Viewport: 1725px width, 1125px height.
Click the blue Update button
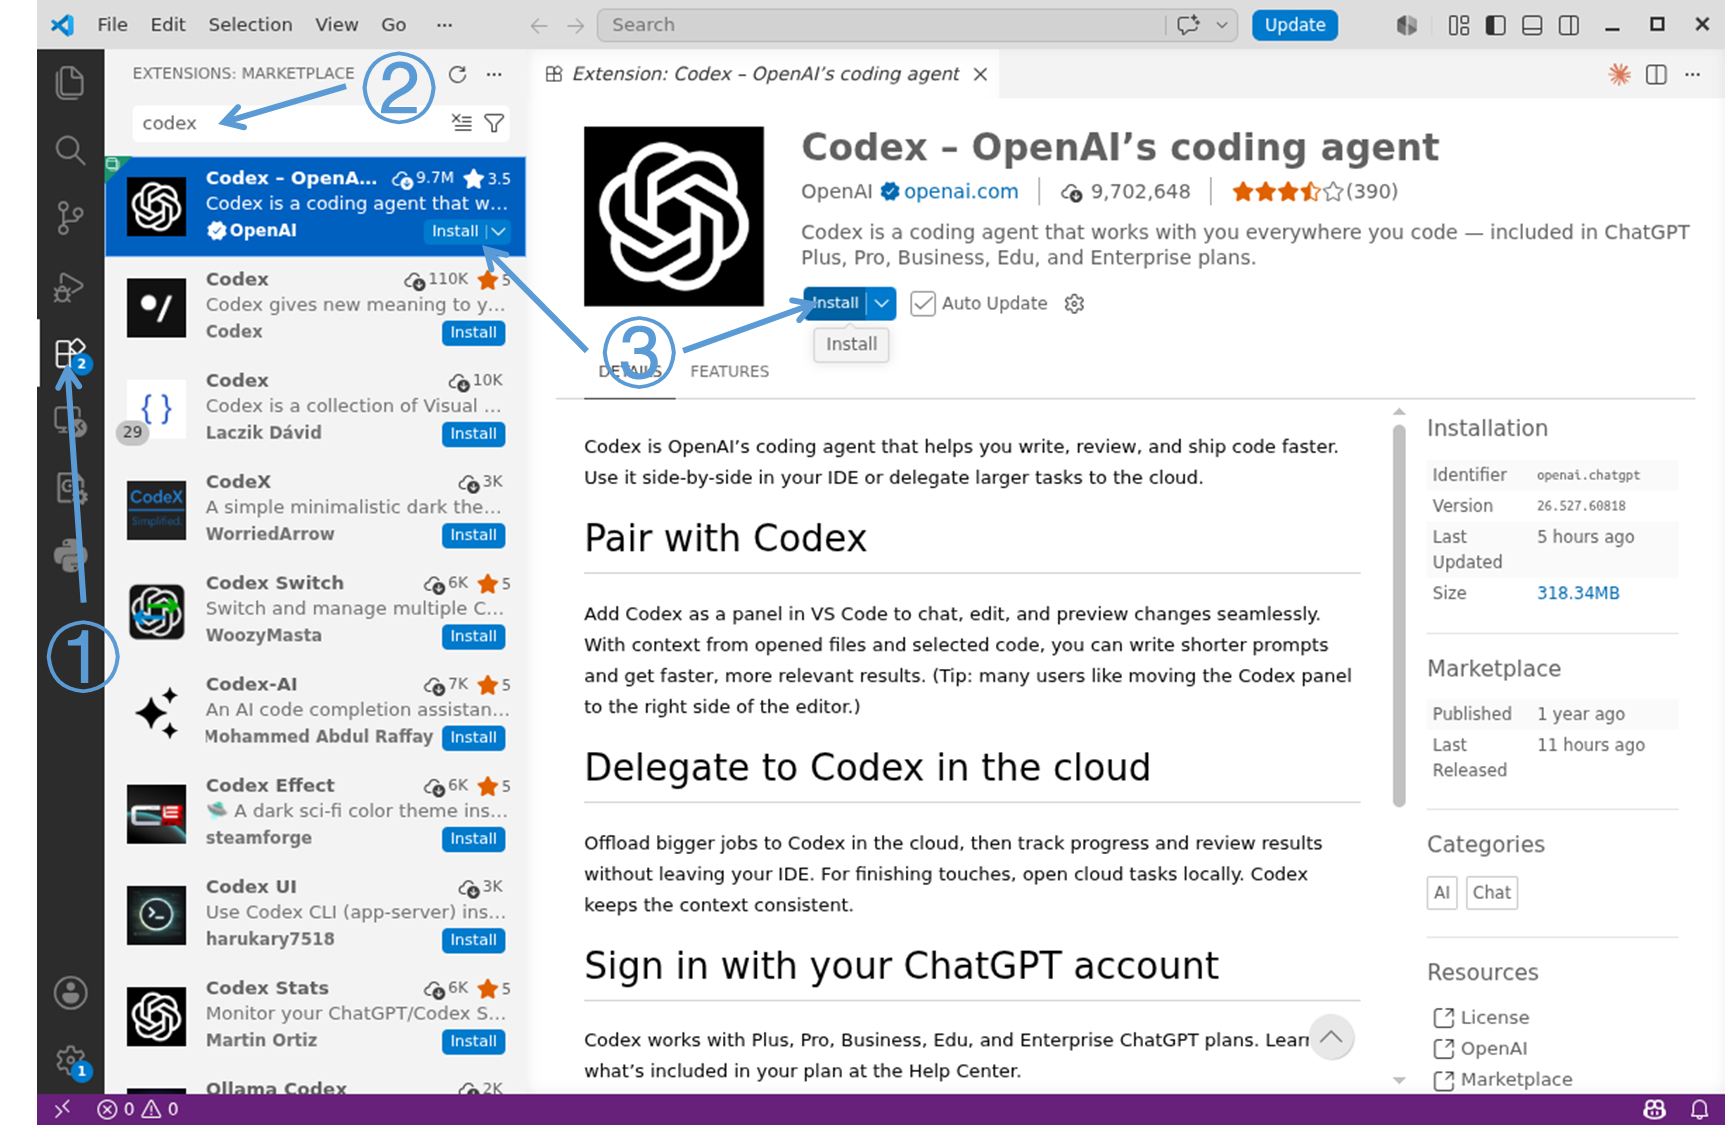coord(1295,25)
